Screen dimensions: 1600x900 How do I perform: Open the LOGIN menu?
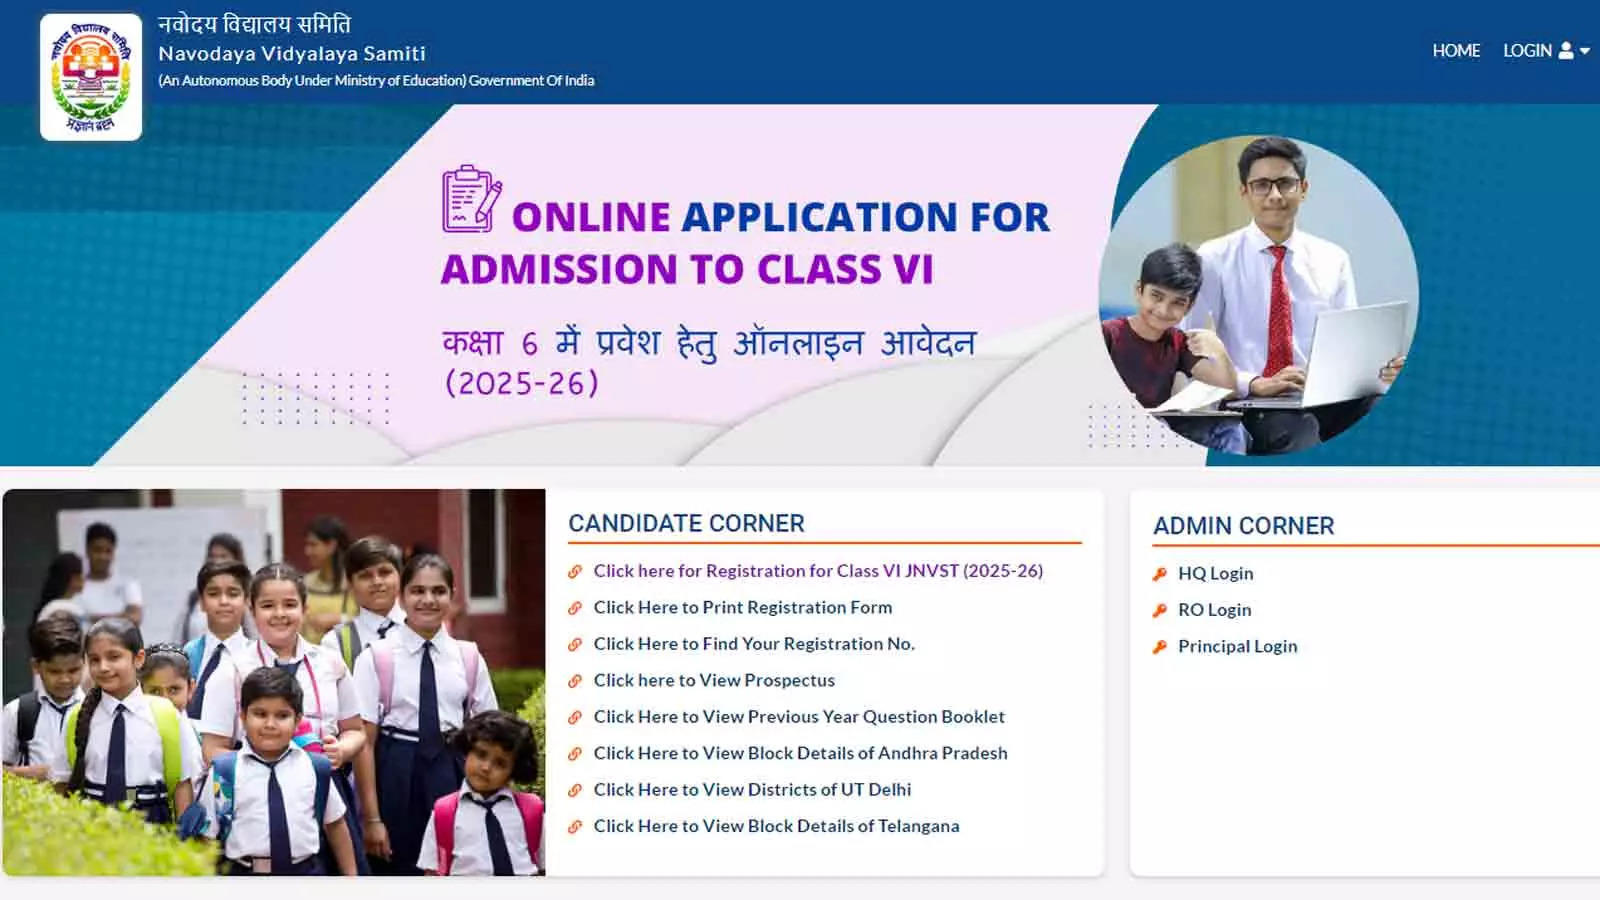point(1527,51)
